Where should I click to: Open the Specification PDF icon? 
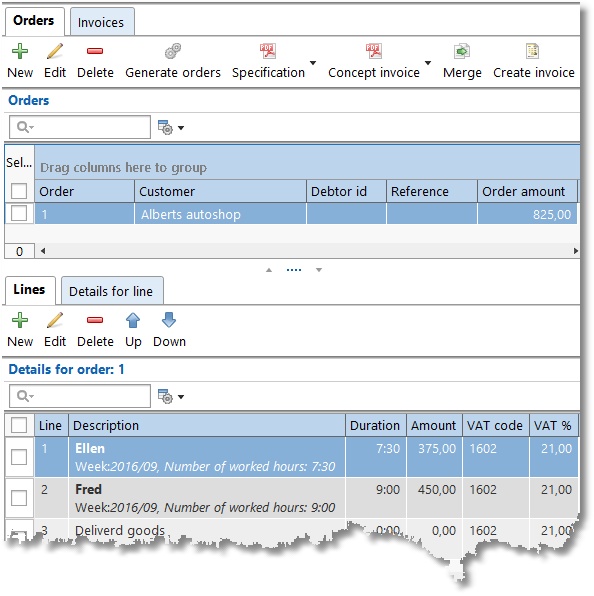click(x=268, y=51)
